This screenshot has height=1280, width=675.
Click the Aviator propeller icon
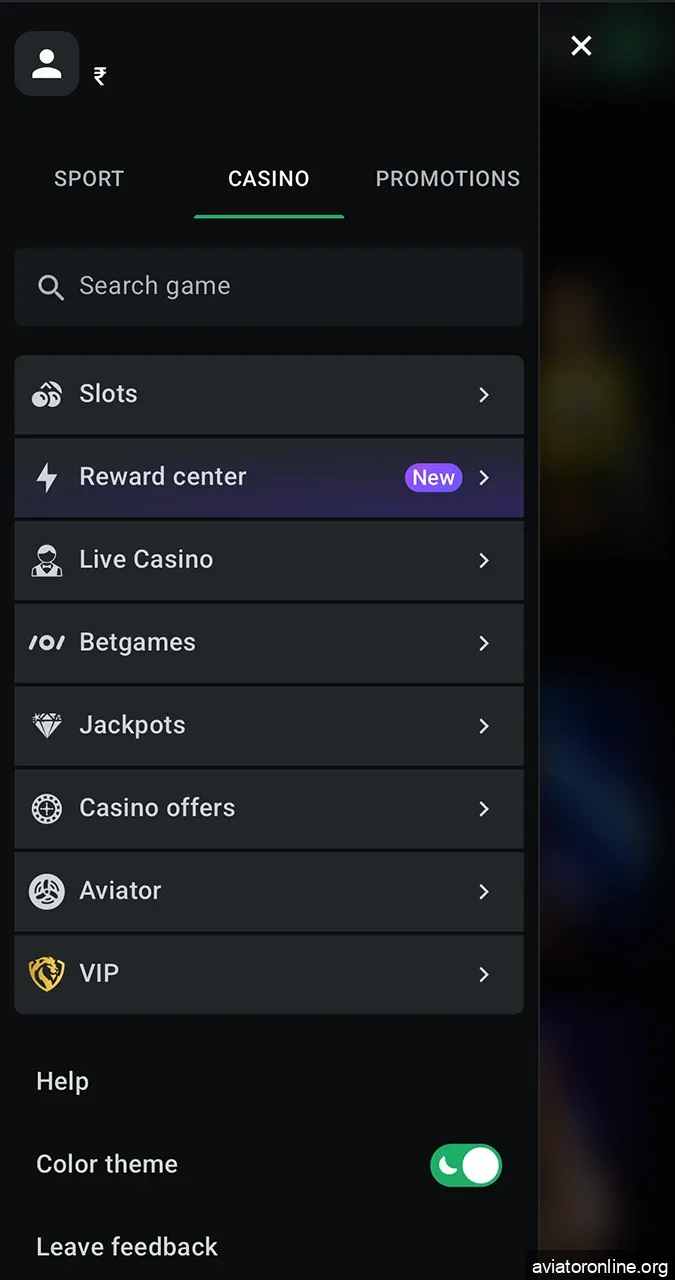click(x=47, y=891)
